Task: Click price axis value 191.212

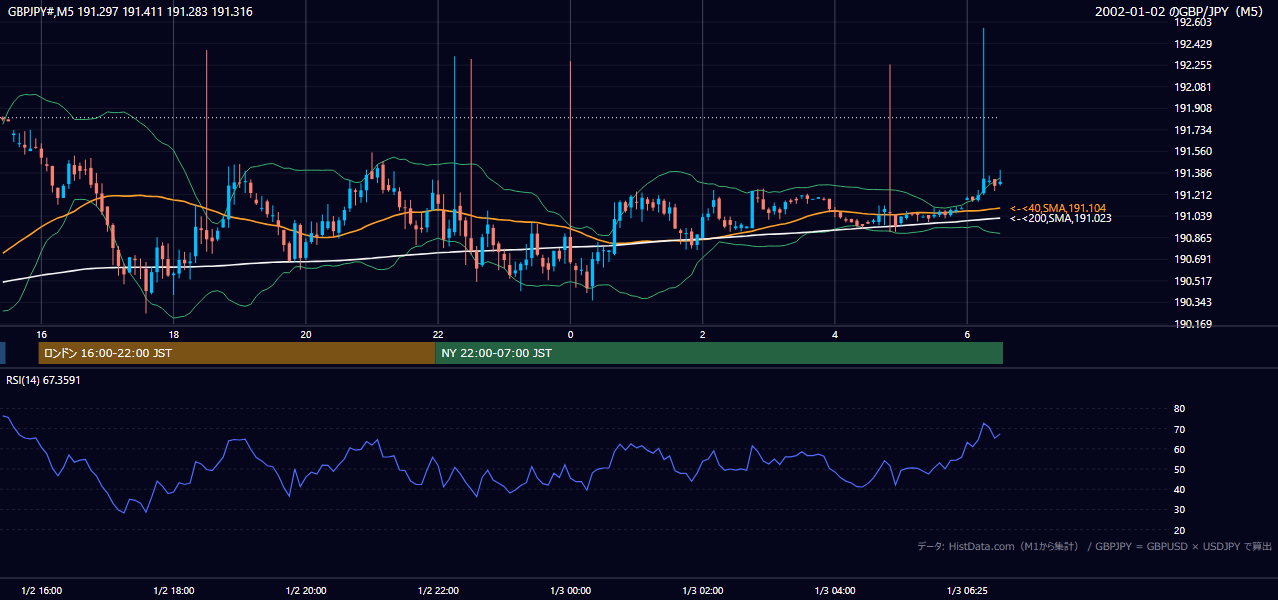Action: click(1192, 195)
